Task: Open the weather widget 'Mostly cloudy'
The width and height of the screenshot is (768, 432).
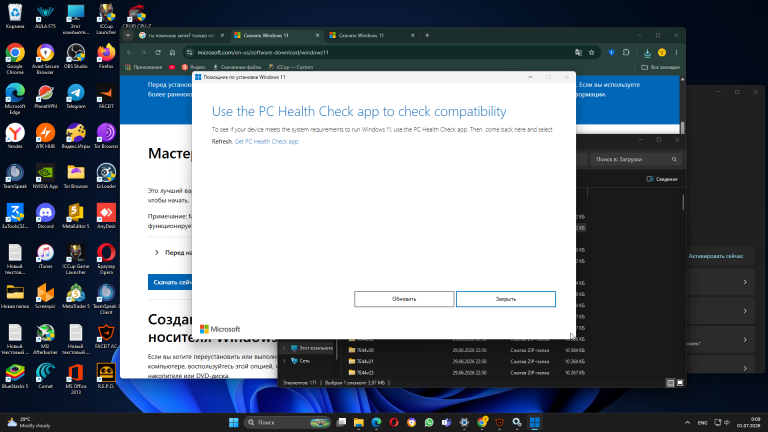Action: click(x=29, y=422)
